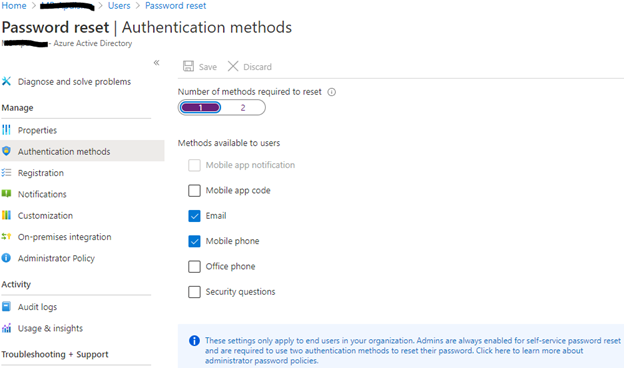Click the info icon beside Number of methods
624x368 pixels.
[x=332, y=92]
